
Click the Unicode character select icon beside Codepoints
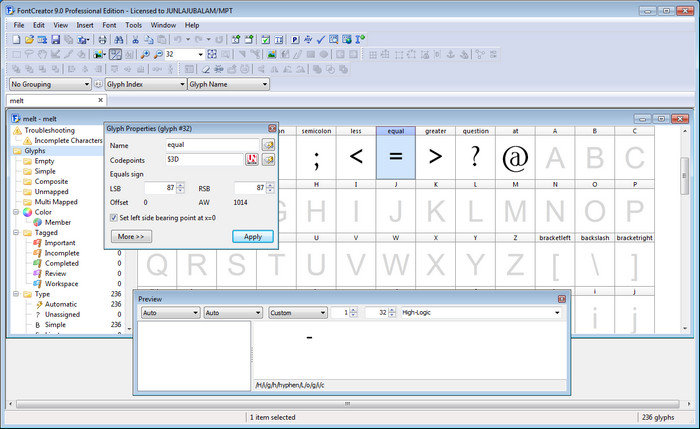point(252,160)
